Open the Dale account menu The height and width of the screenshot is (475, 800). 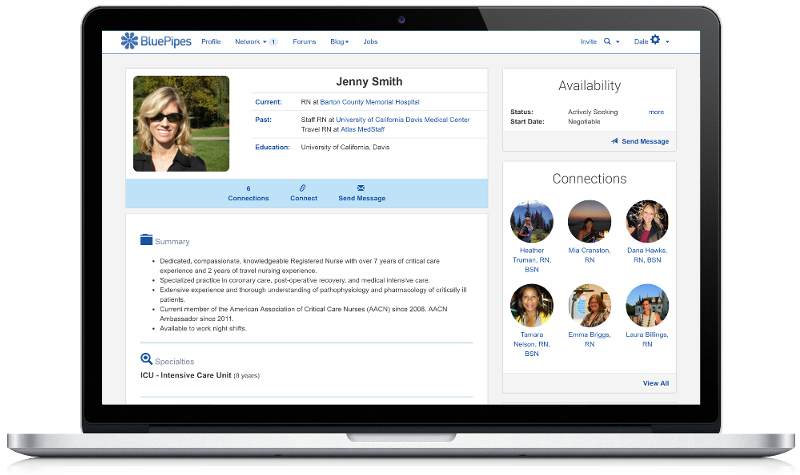(641, 42)
